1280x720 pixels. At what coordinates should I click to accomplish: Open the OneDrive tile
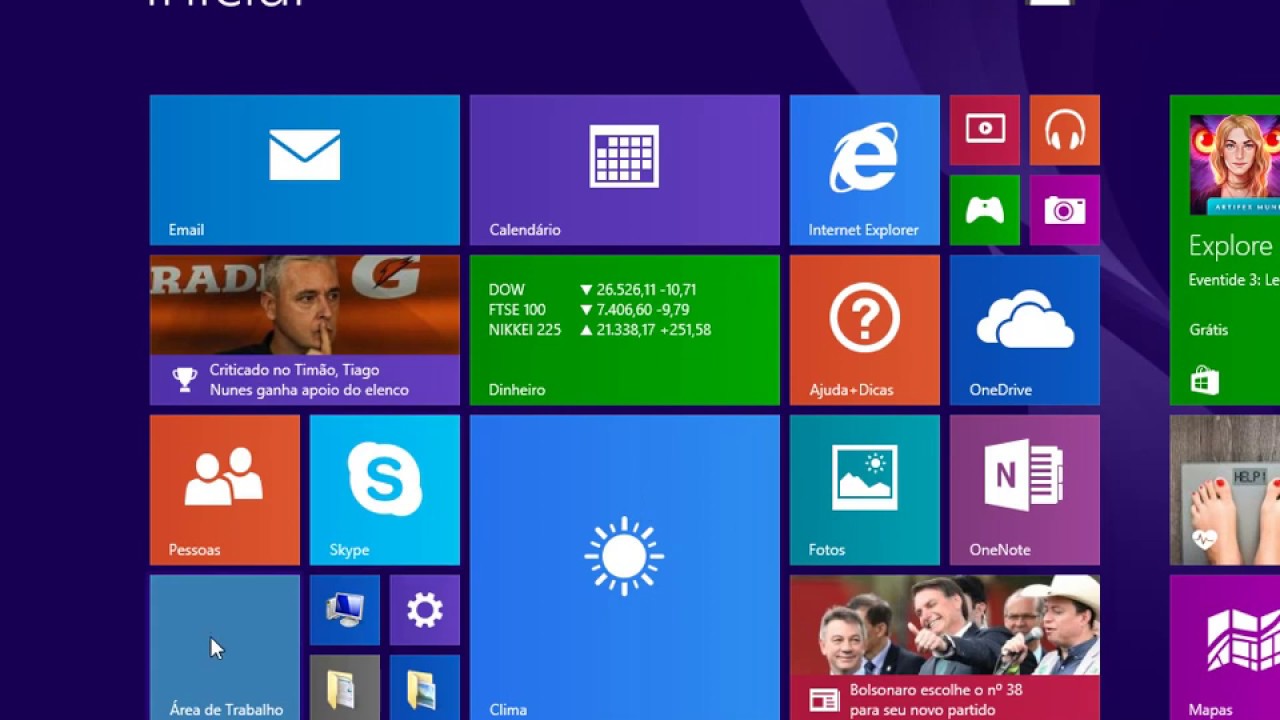(1025, 330)
